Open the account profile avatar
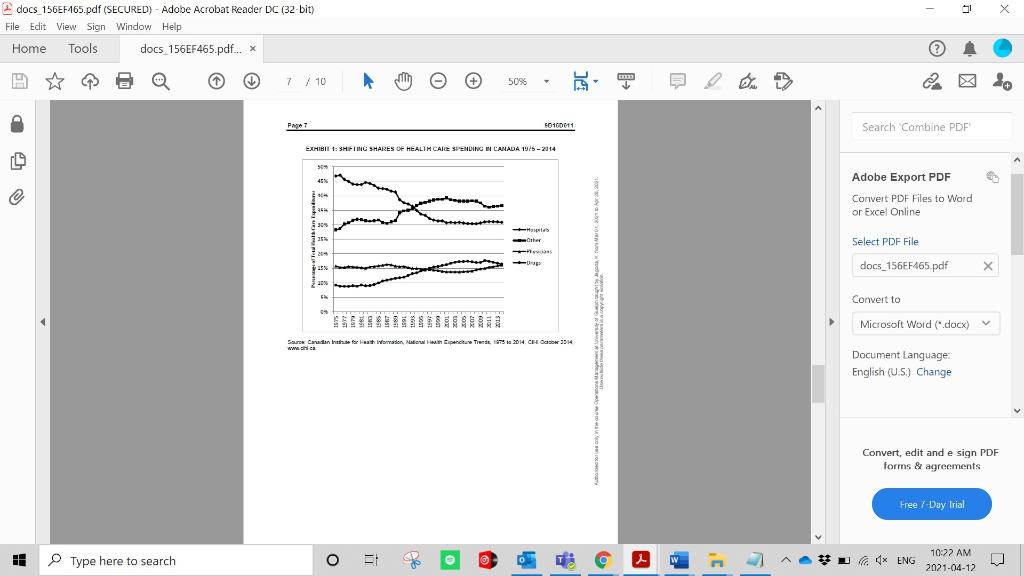 [1002, 48]
